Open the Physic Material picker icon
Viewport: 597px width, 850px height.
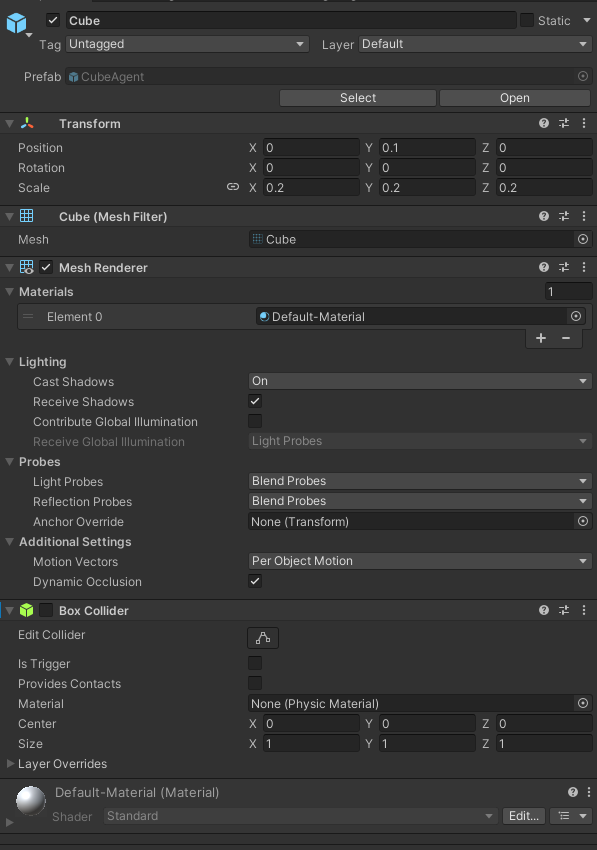[x=583, y=703]
